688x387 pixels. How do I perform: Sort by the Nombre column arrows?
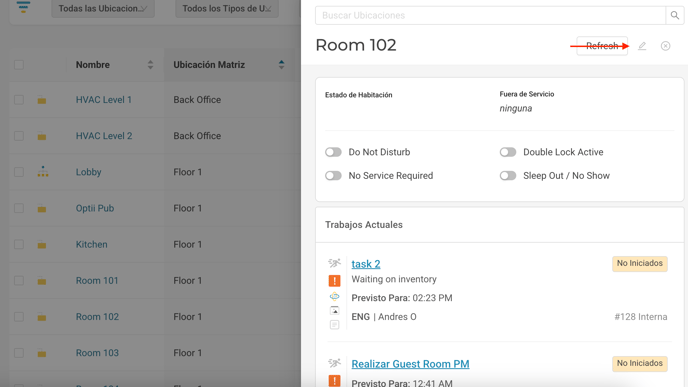click(150, 65)
